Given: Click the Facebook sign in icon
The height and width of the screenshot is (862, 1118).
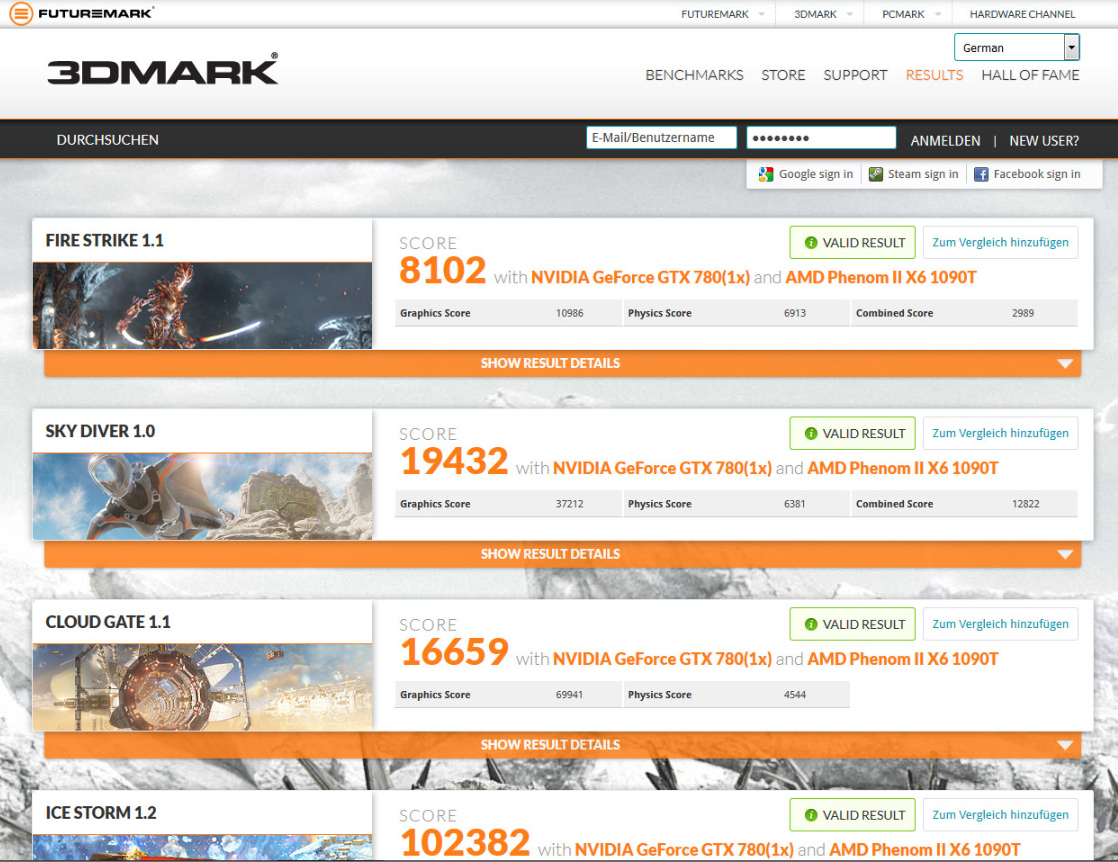Looking at the screenshot, I should coord(981,174).
